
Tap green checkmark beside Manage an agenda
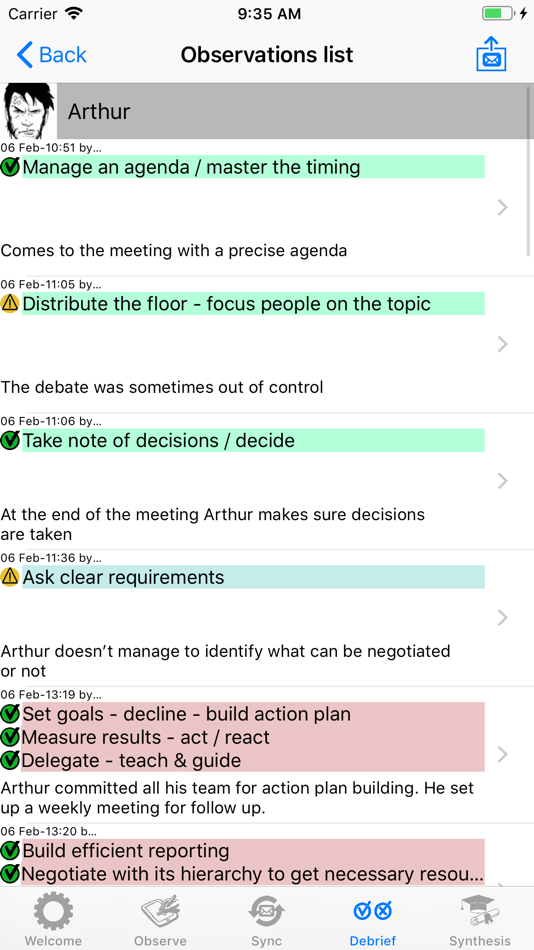[10, 167]
